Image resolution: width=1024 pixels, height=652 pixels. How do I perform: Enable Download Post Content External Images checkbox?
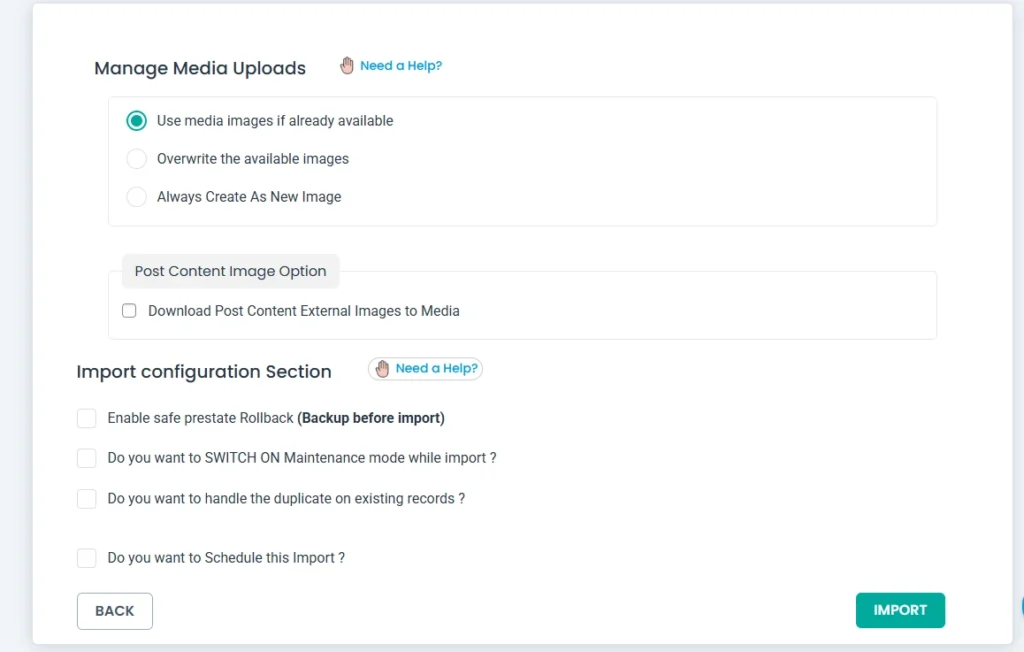(x=129, y=311)
